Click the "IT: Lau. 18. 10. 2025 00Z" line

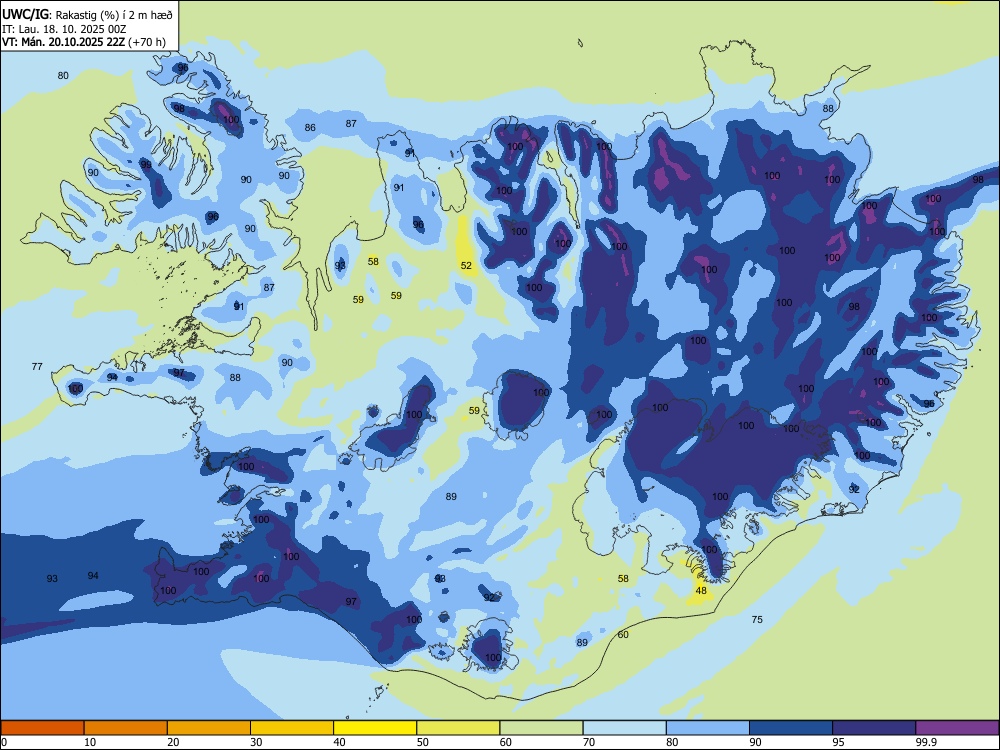click(64, 29)
